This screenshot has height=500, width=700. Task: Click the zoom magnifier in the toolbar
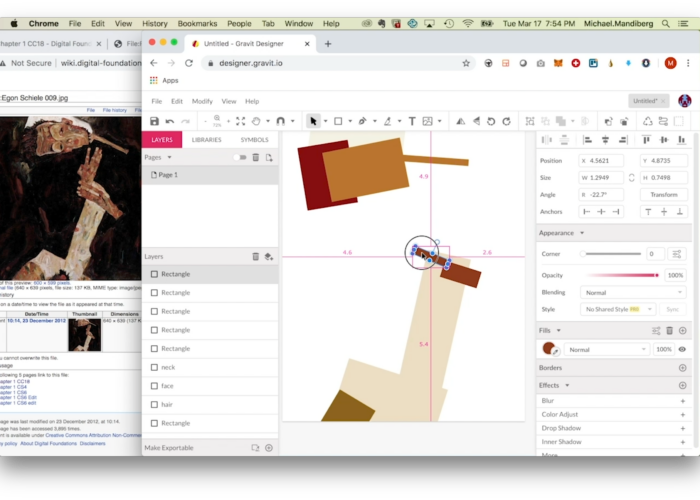click(217, 119)
